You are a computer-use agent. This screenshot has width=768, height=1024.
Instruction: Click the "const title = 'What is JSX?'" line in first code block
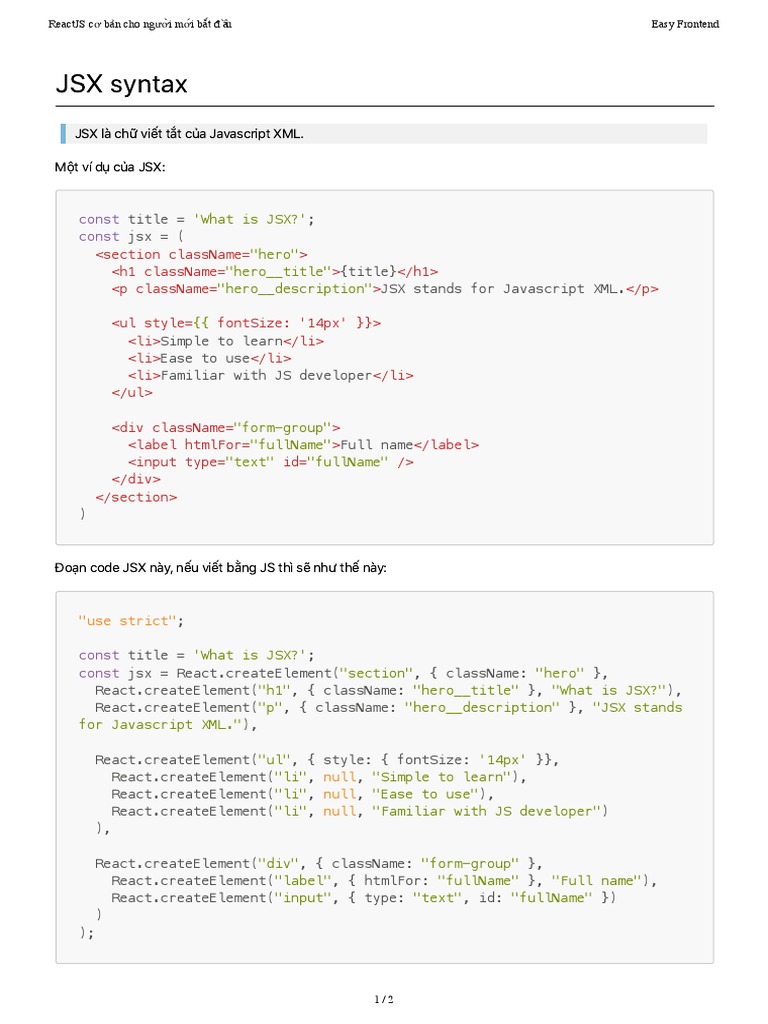203,219
